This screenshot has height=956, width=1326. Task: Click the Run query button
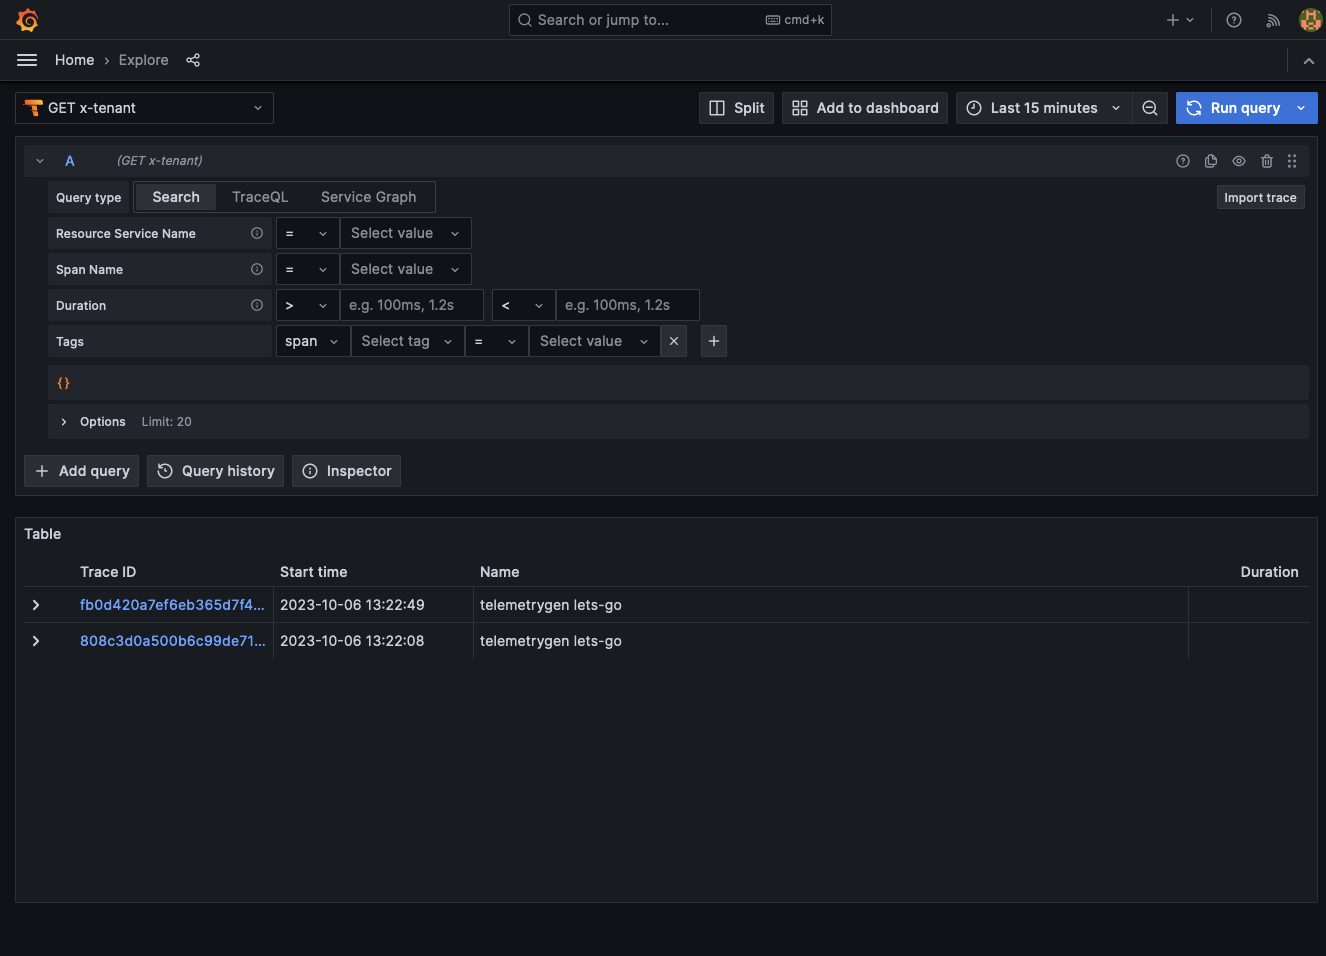pyautogui.click(x=1237, y=107)
